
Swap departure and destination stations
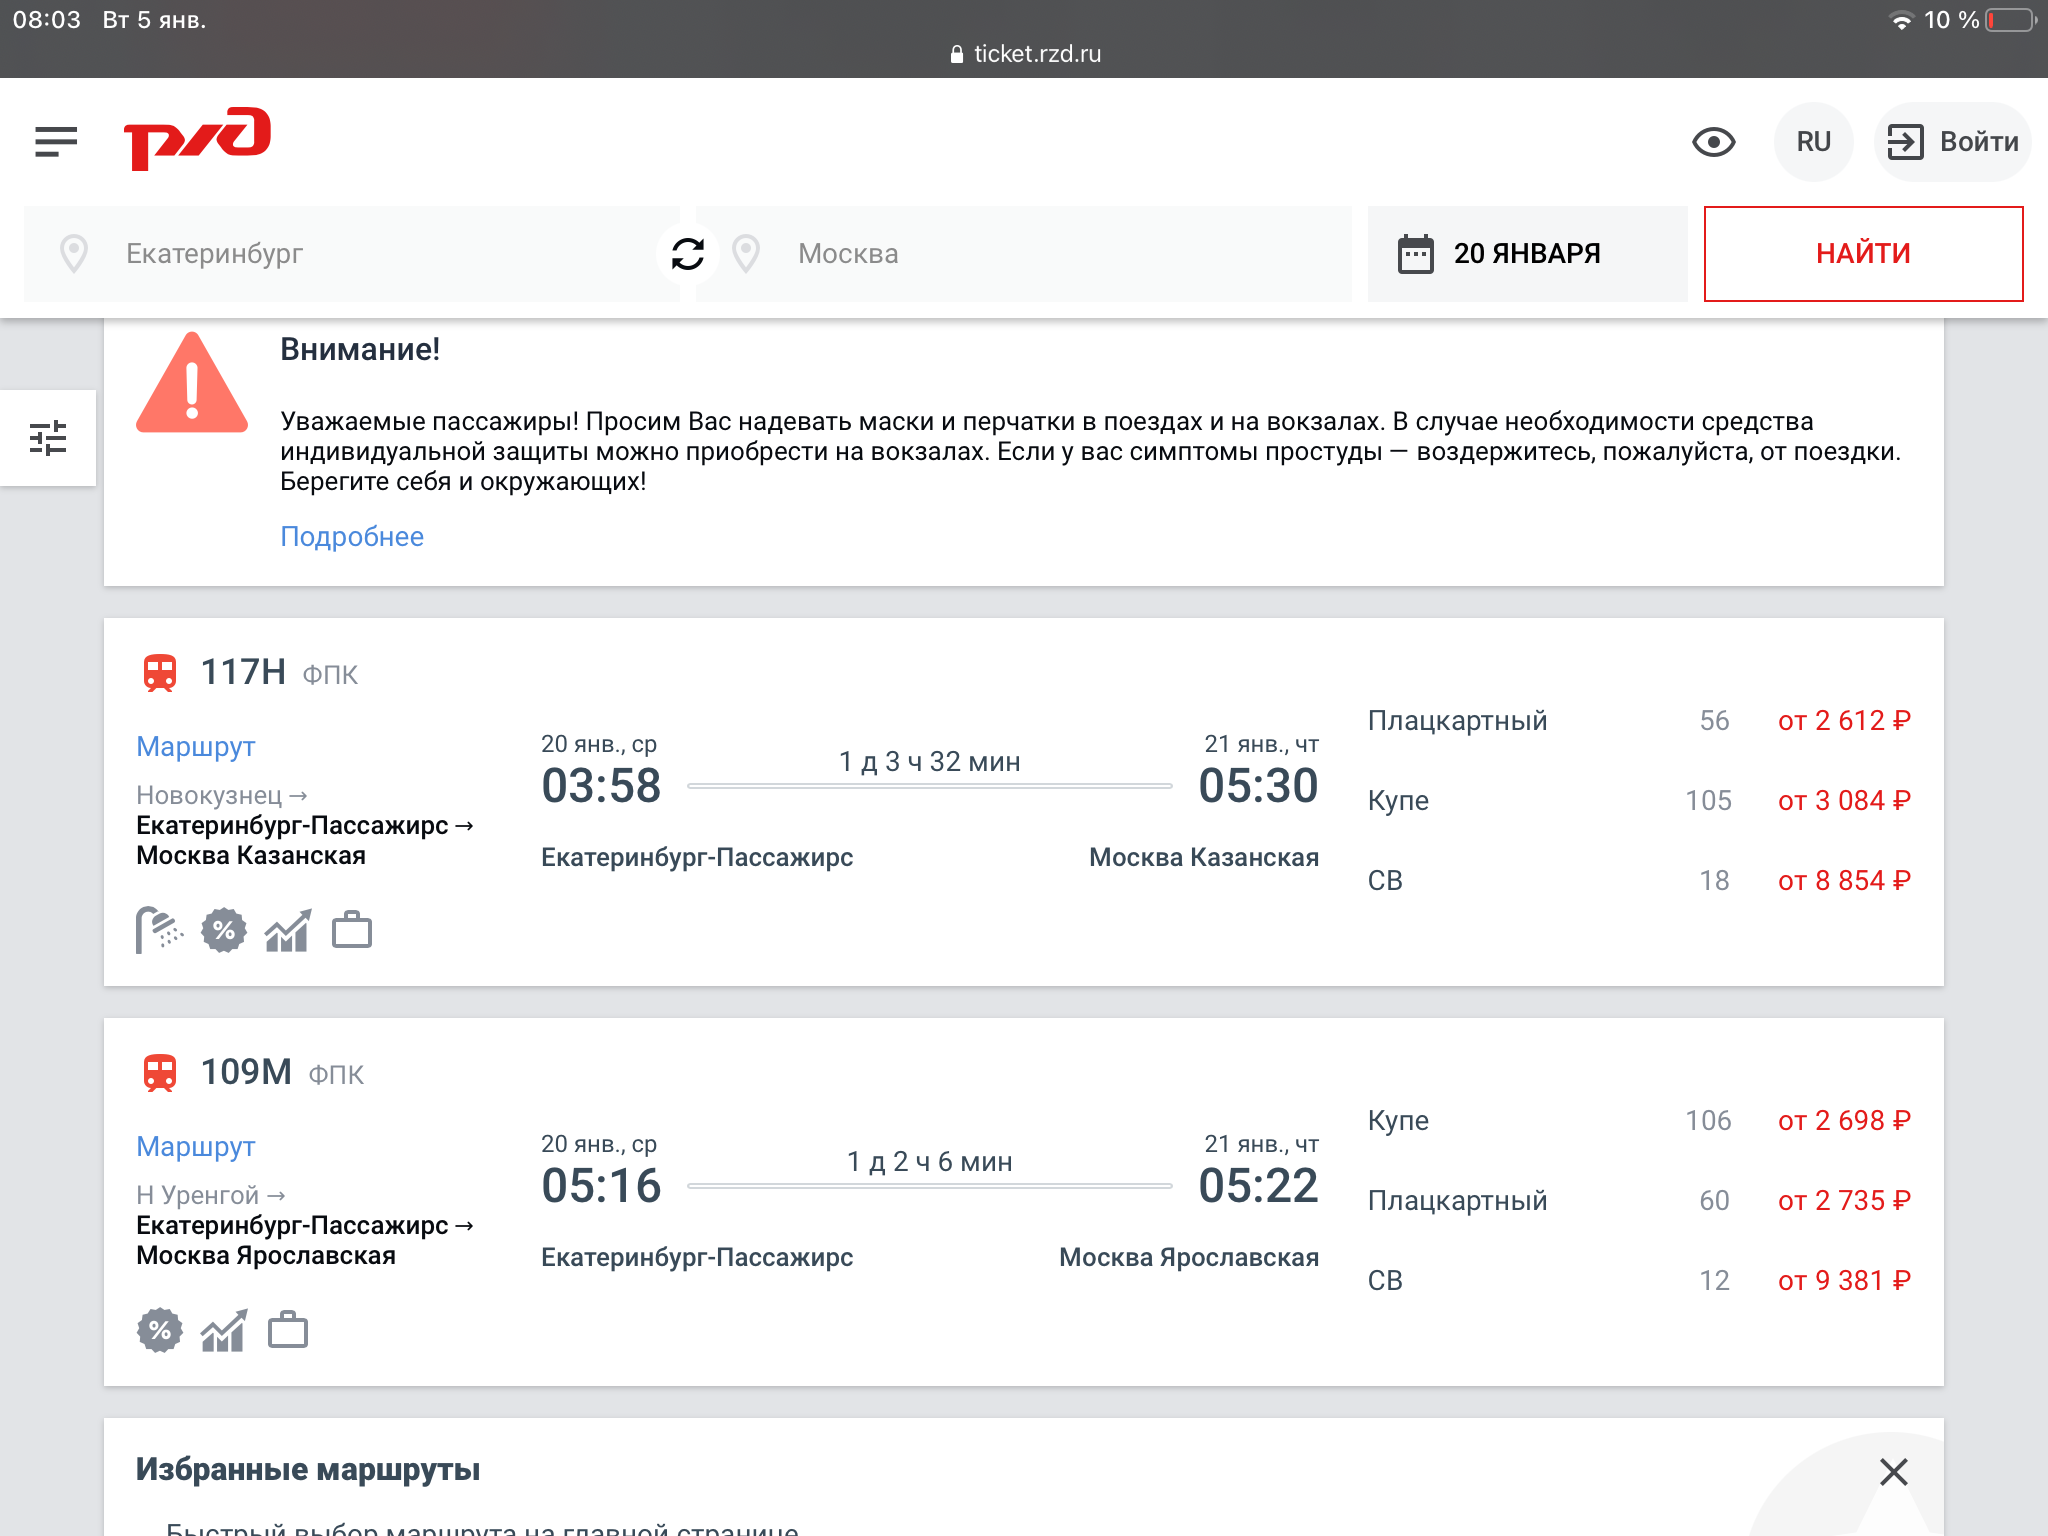688,254
